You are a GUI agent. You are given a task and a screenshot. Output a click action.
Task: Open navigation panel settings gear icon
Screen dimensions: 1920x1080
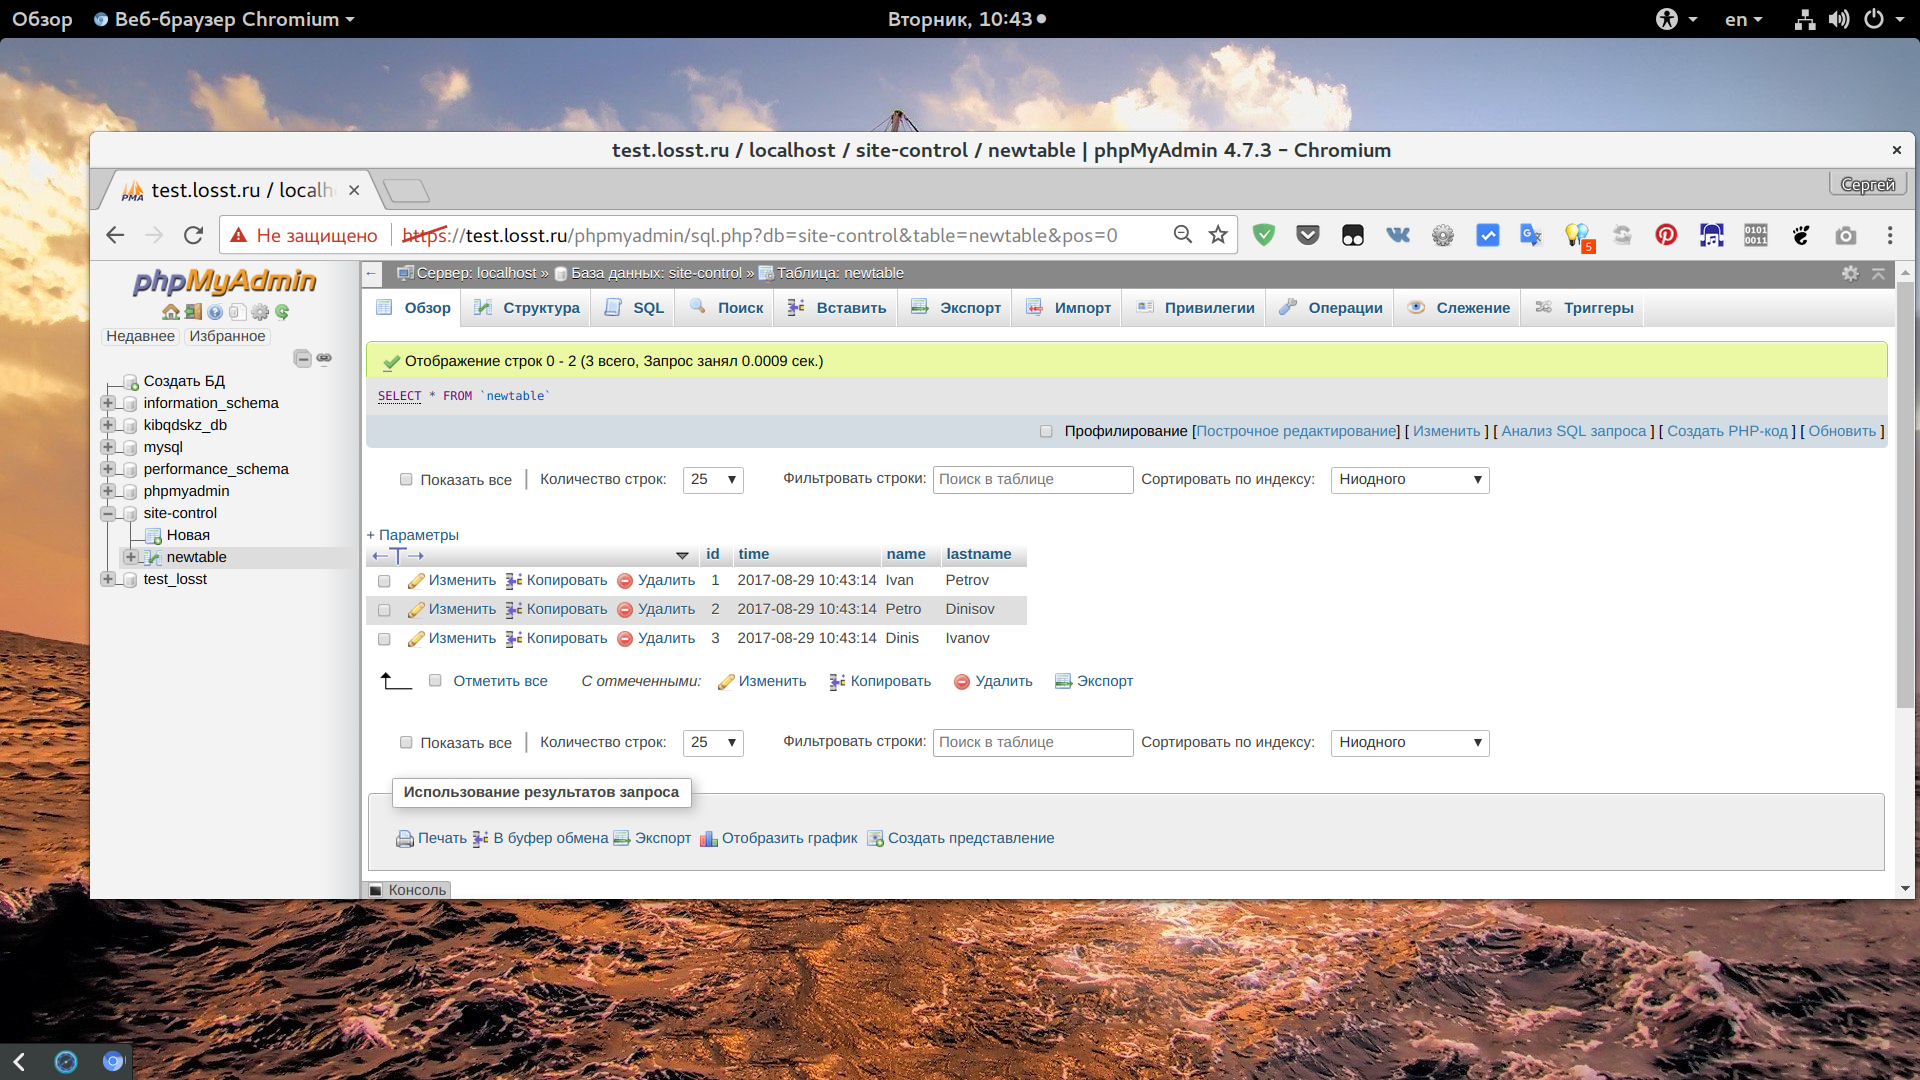tap(260, 312)
